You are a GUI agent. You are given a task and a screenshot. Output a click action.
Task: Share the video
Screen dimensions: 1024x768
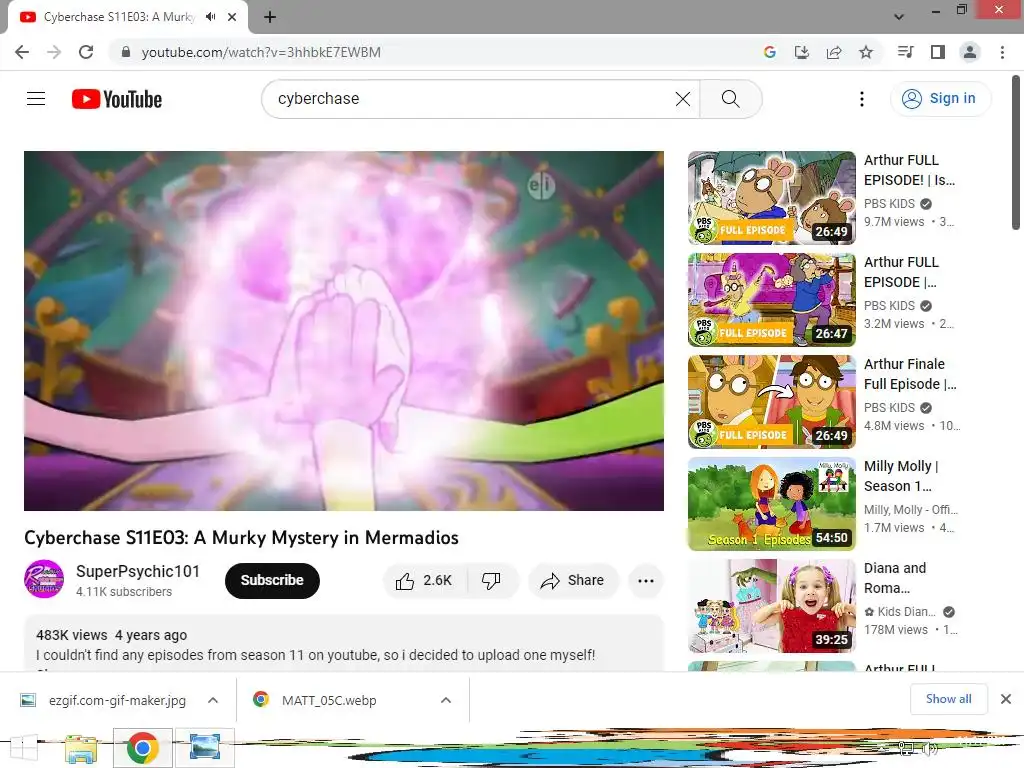[573, 581]
